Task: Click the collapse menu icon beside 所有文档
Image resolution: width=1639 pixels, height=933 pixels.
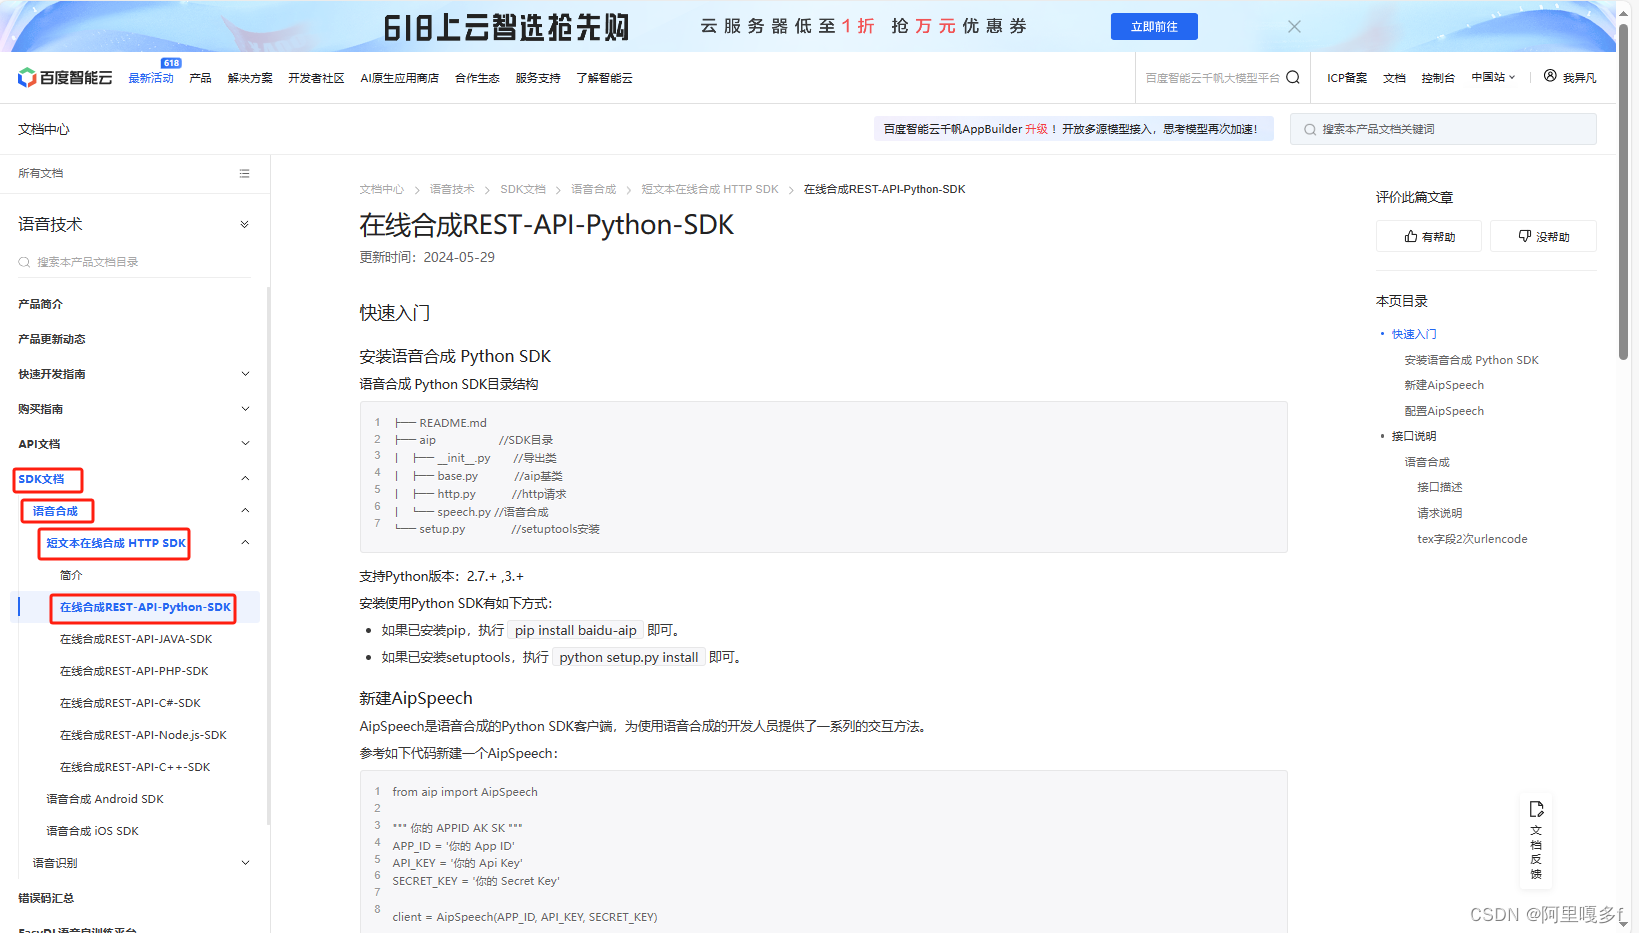Action: 244,173
